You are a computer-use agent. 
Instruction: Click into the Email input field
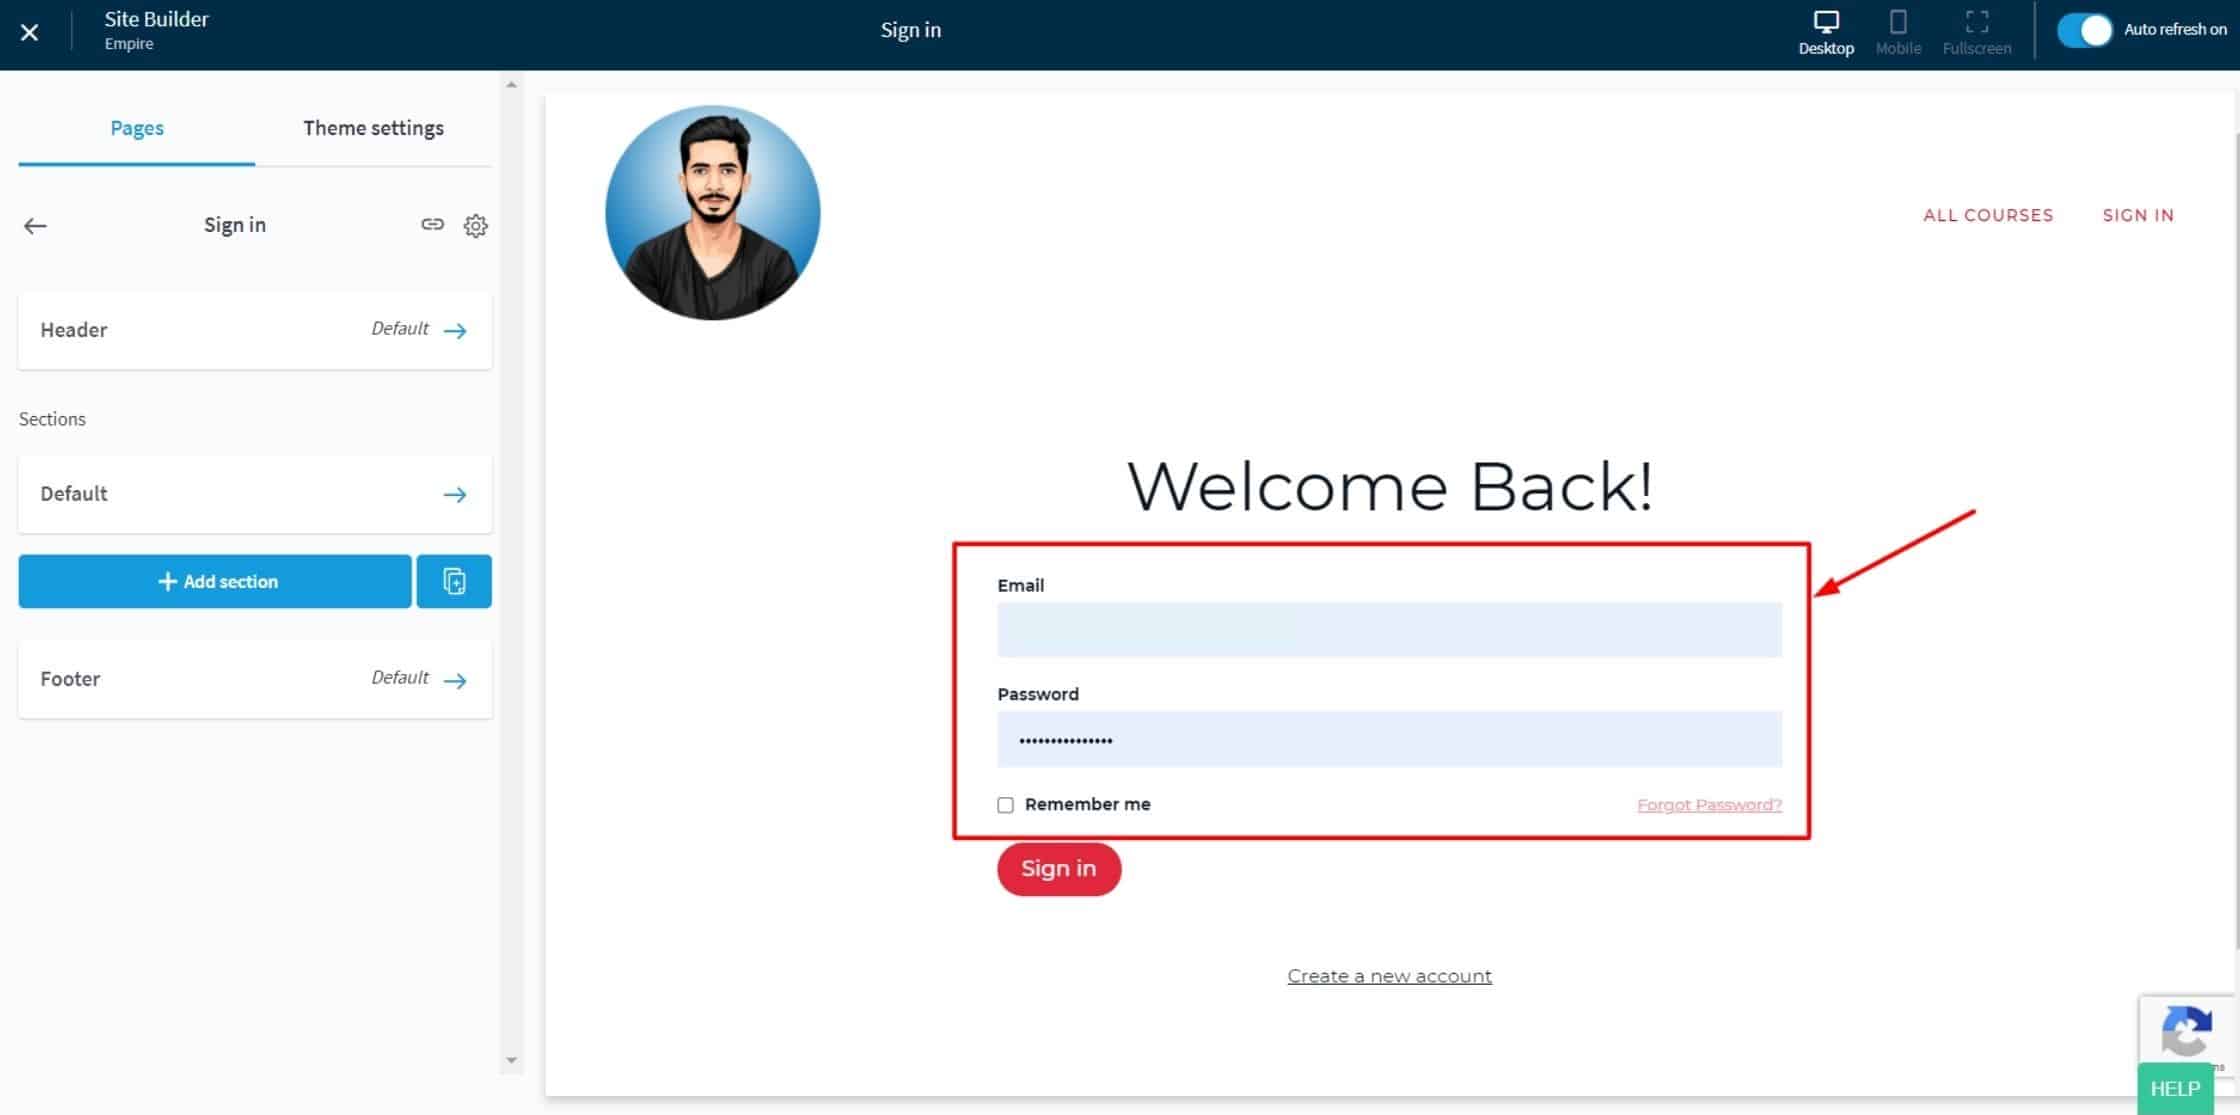coord(1388,630)
